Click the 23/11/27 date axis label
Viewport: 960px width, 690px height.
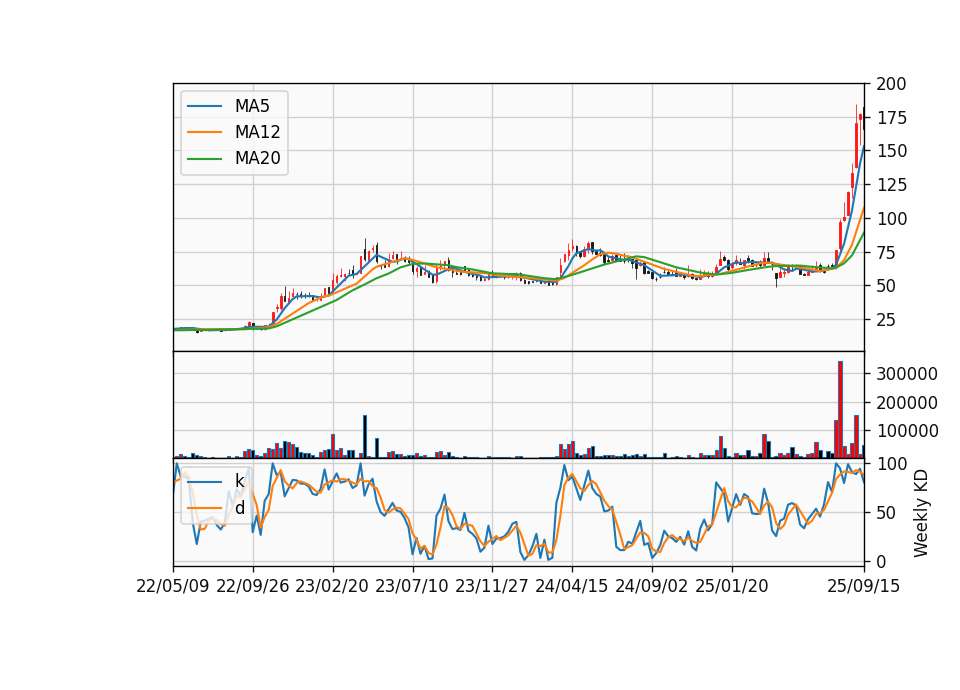(x=492, y=586)
